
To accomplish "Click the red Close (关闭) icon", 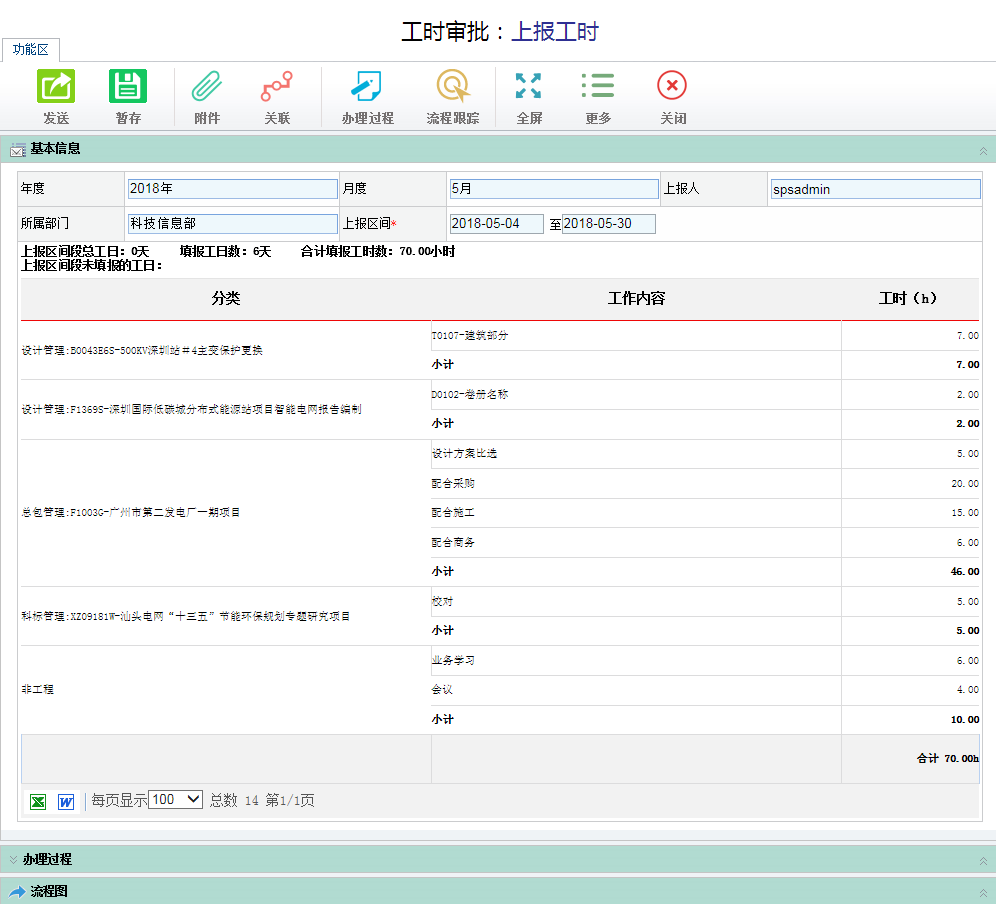I will (x=672, y=87).
